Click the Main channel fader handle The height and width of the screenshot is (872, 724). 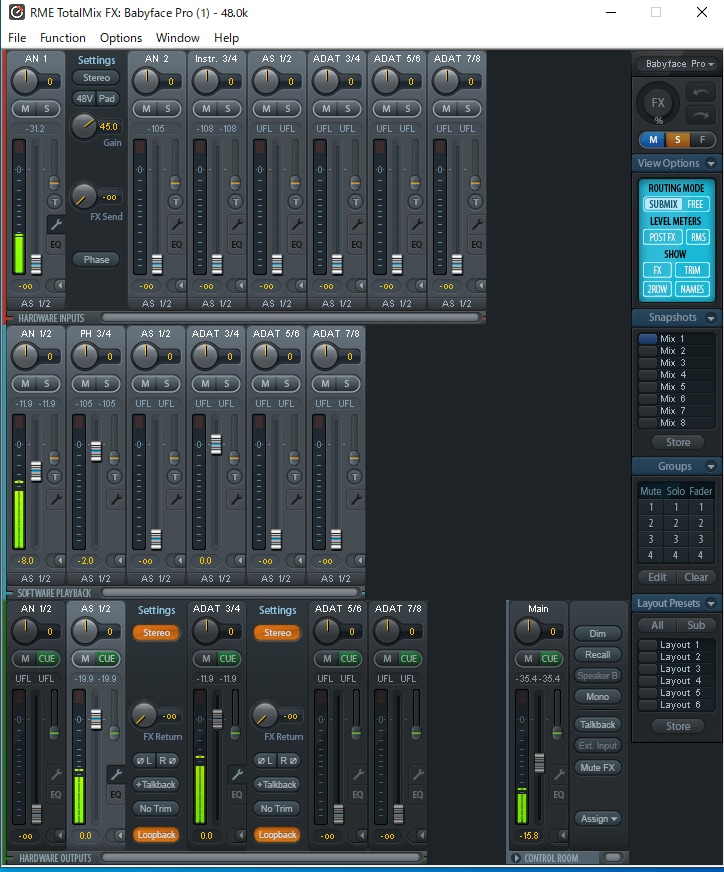539,762
